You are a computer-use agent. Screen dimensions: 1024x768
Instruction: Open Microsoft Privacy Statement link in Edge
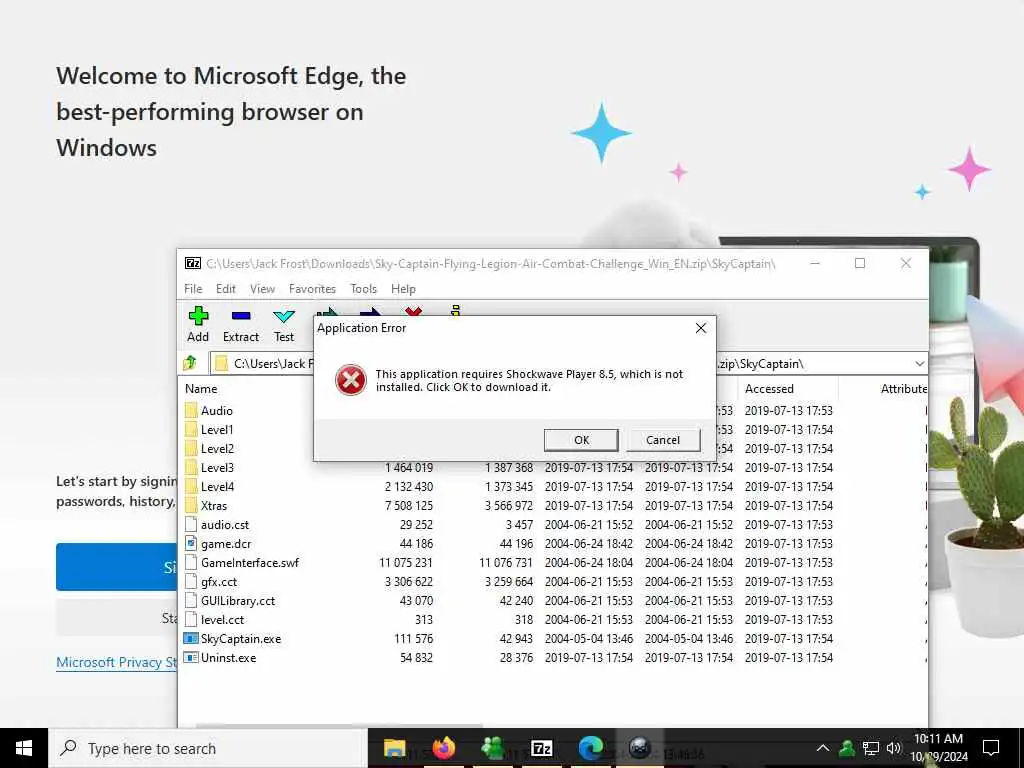point(116,662)
